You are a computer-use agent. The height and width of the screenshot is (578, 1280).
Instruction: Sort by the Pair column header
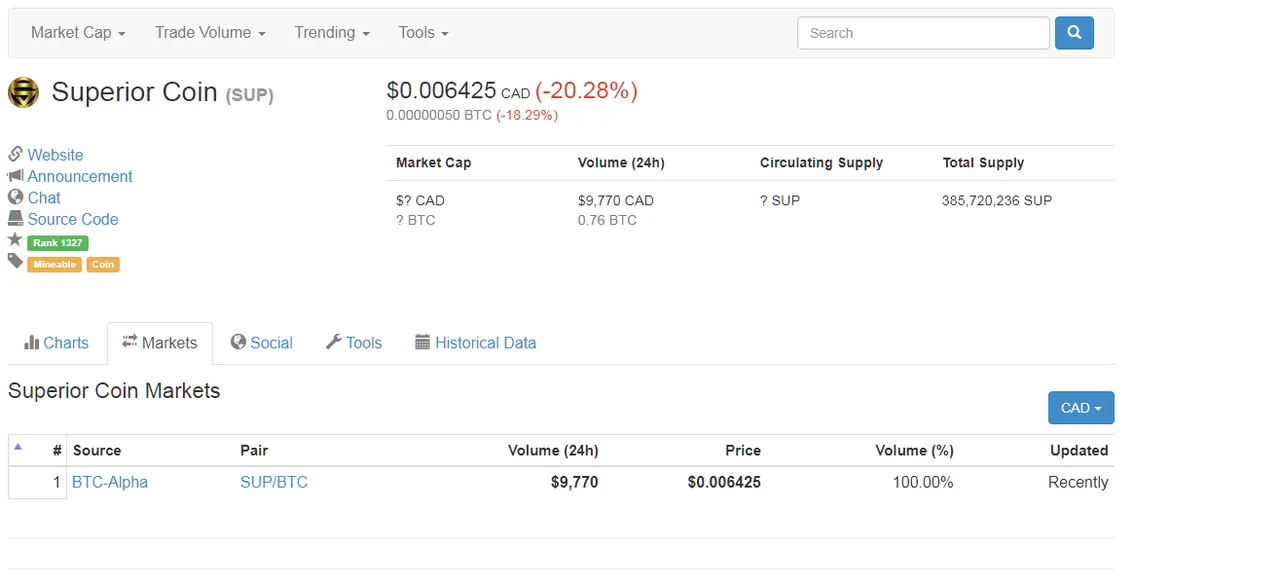pos(254,451)
